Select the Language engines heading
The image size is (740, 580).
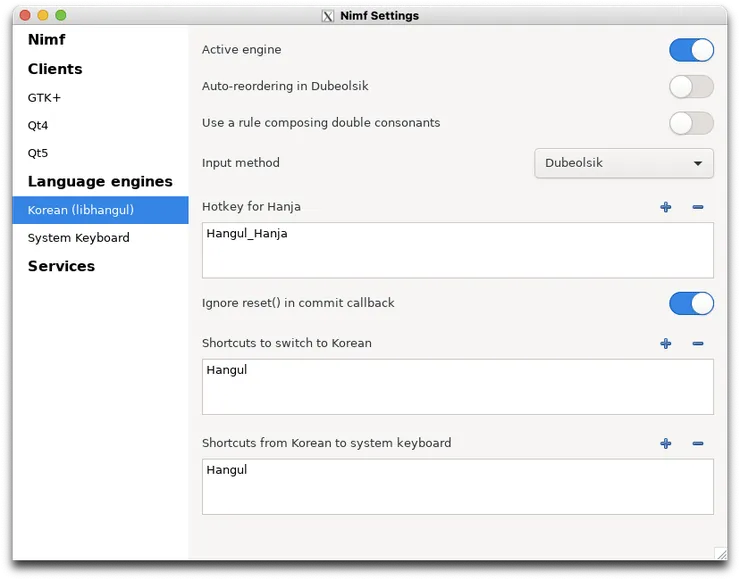(100, 182)
